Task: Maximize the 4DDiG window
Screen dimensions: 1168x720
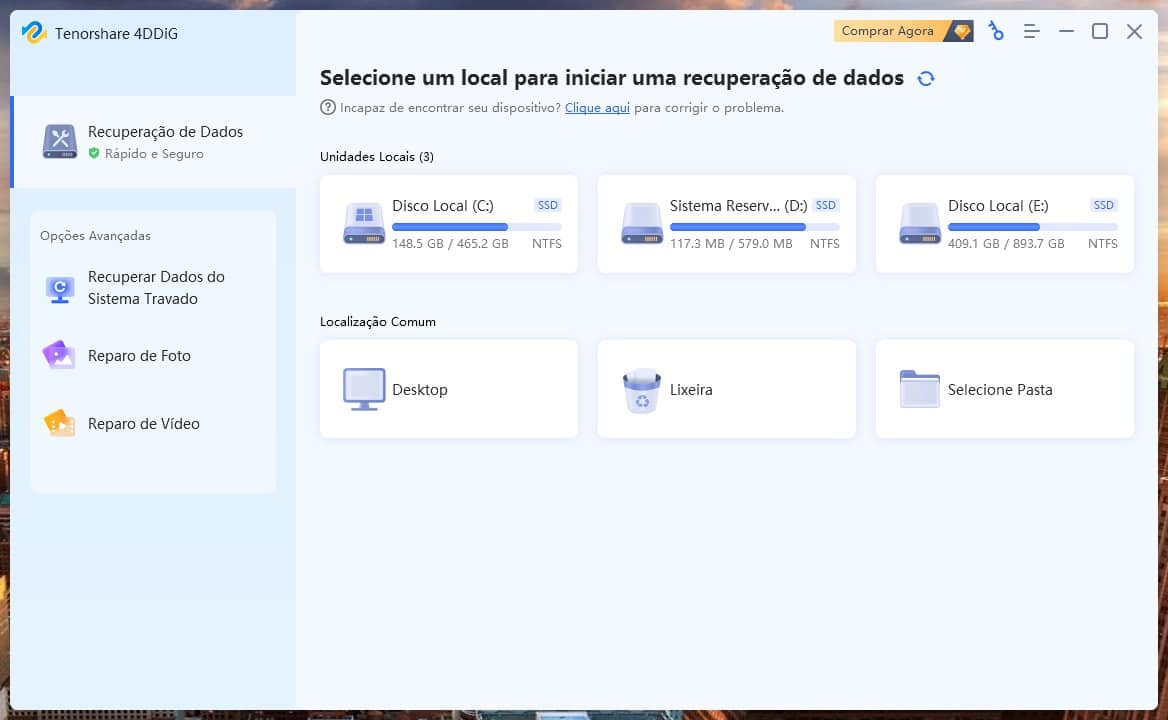Action: (1099, 31)
